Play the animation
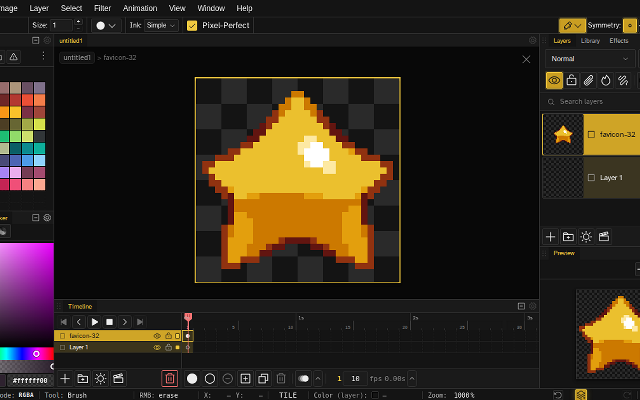Viewport: 640px width, 400px height. coord(94,322)
